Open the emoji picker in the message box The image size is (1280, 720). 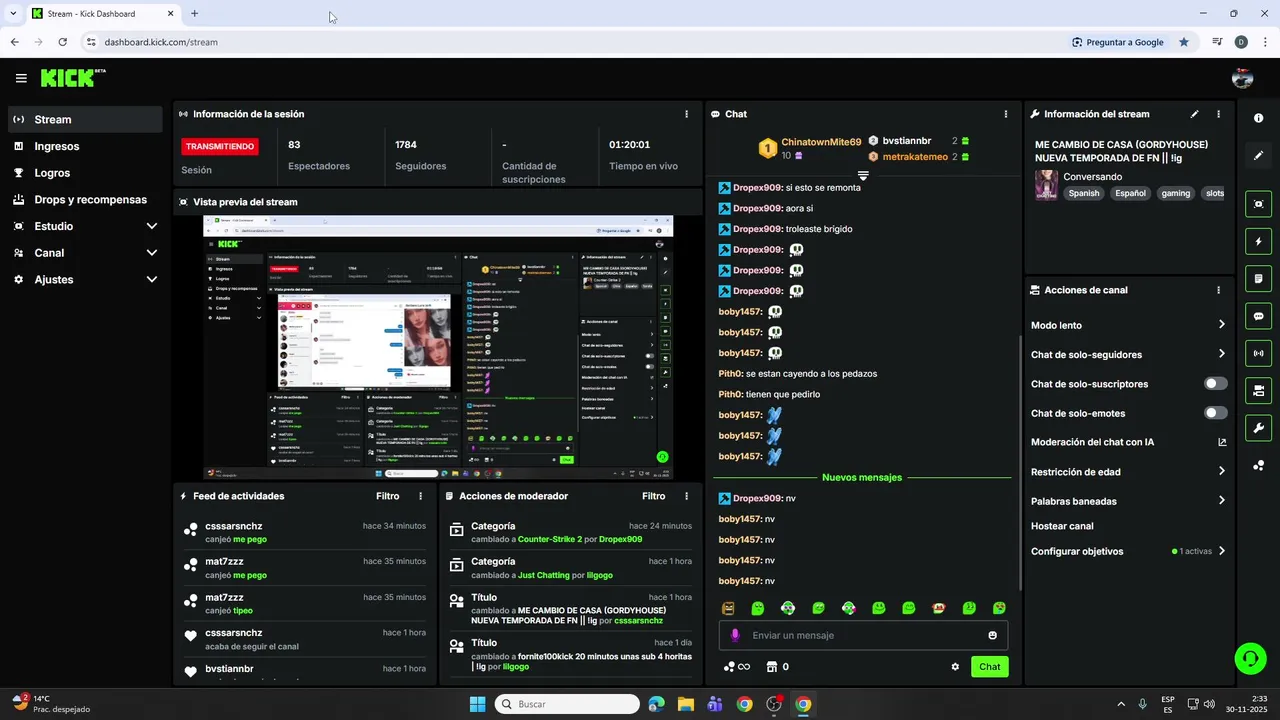point(992,635)
